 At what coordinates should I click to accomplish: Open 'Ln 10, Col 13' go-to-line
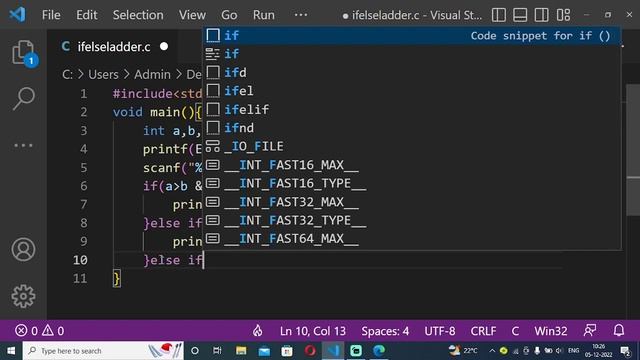pyautogui.click(x=313, y=331)
